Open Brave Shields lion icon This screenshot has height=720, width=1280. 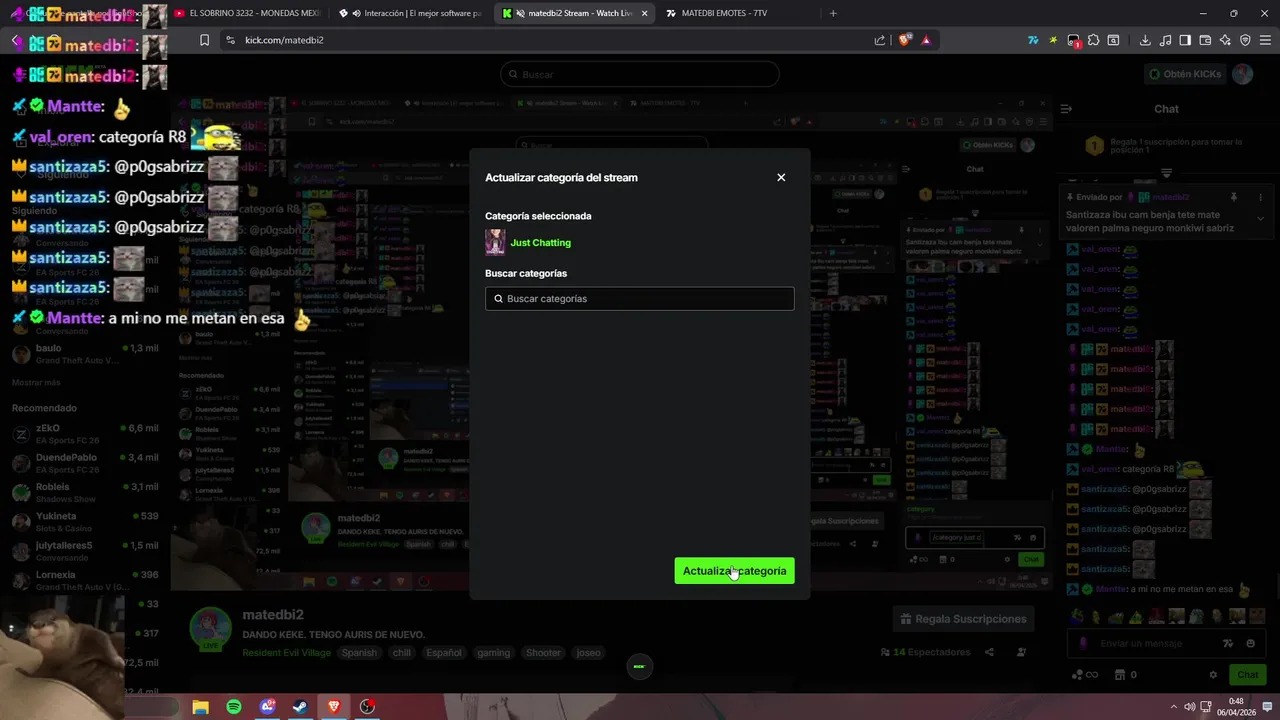(x=904, y=40)
